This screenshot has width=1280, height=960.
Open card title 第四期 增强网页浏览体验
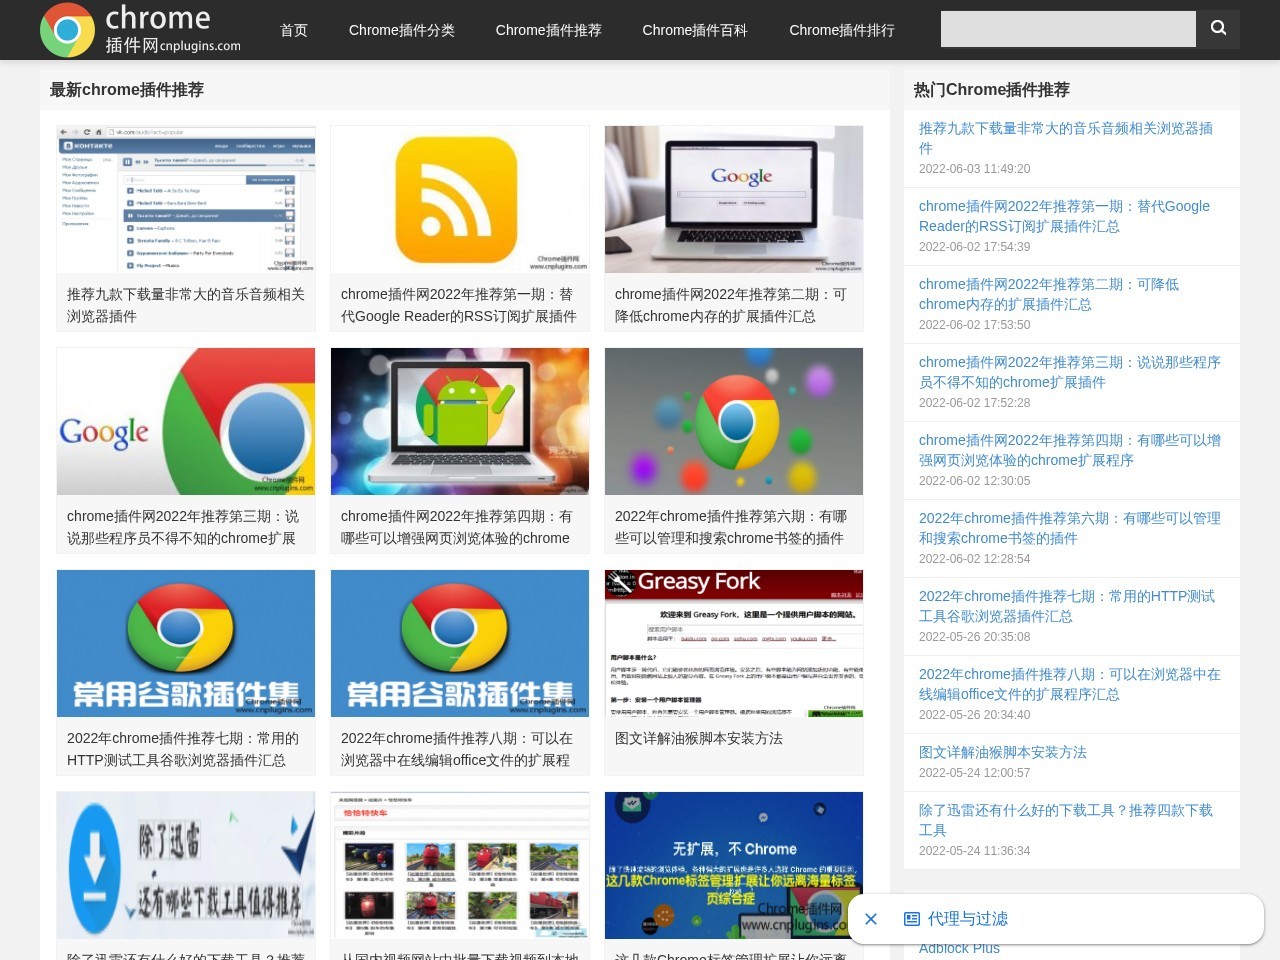coord(457,527)
